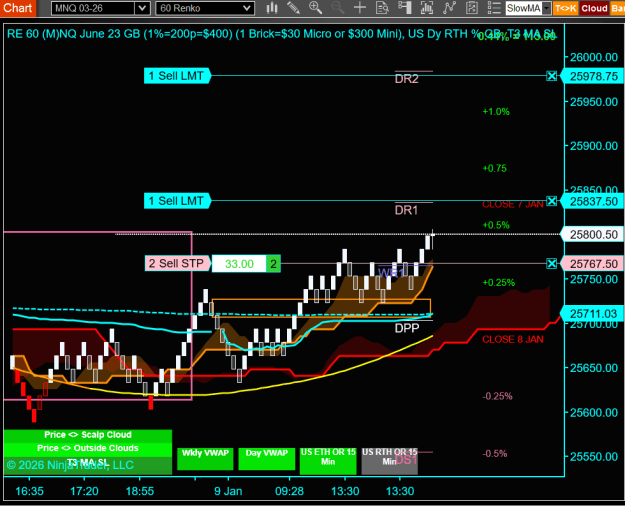Toggle Price <> Outside Clouds indicator
Screen dimensions: 625x506
pos(88,449)
